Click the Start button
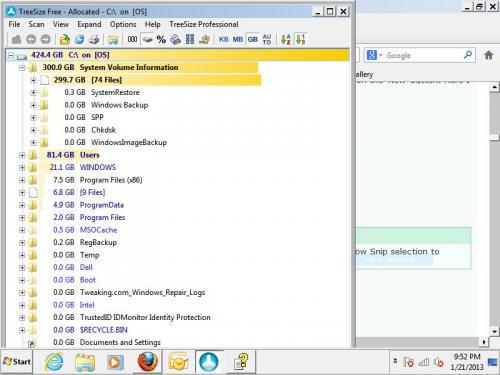The height and width of the screenshot is (375, 500). 17,362
